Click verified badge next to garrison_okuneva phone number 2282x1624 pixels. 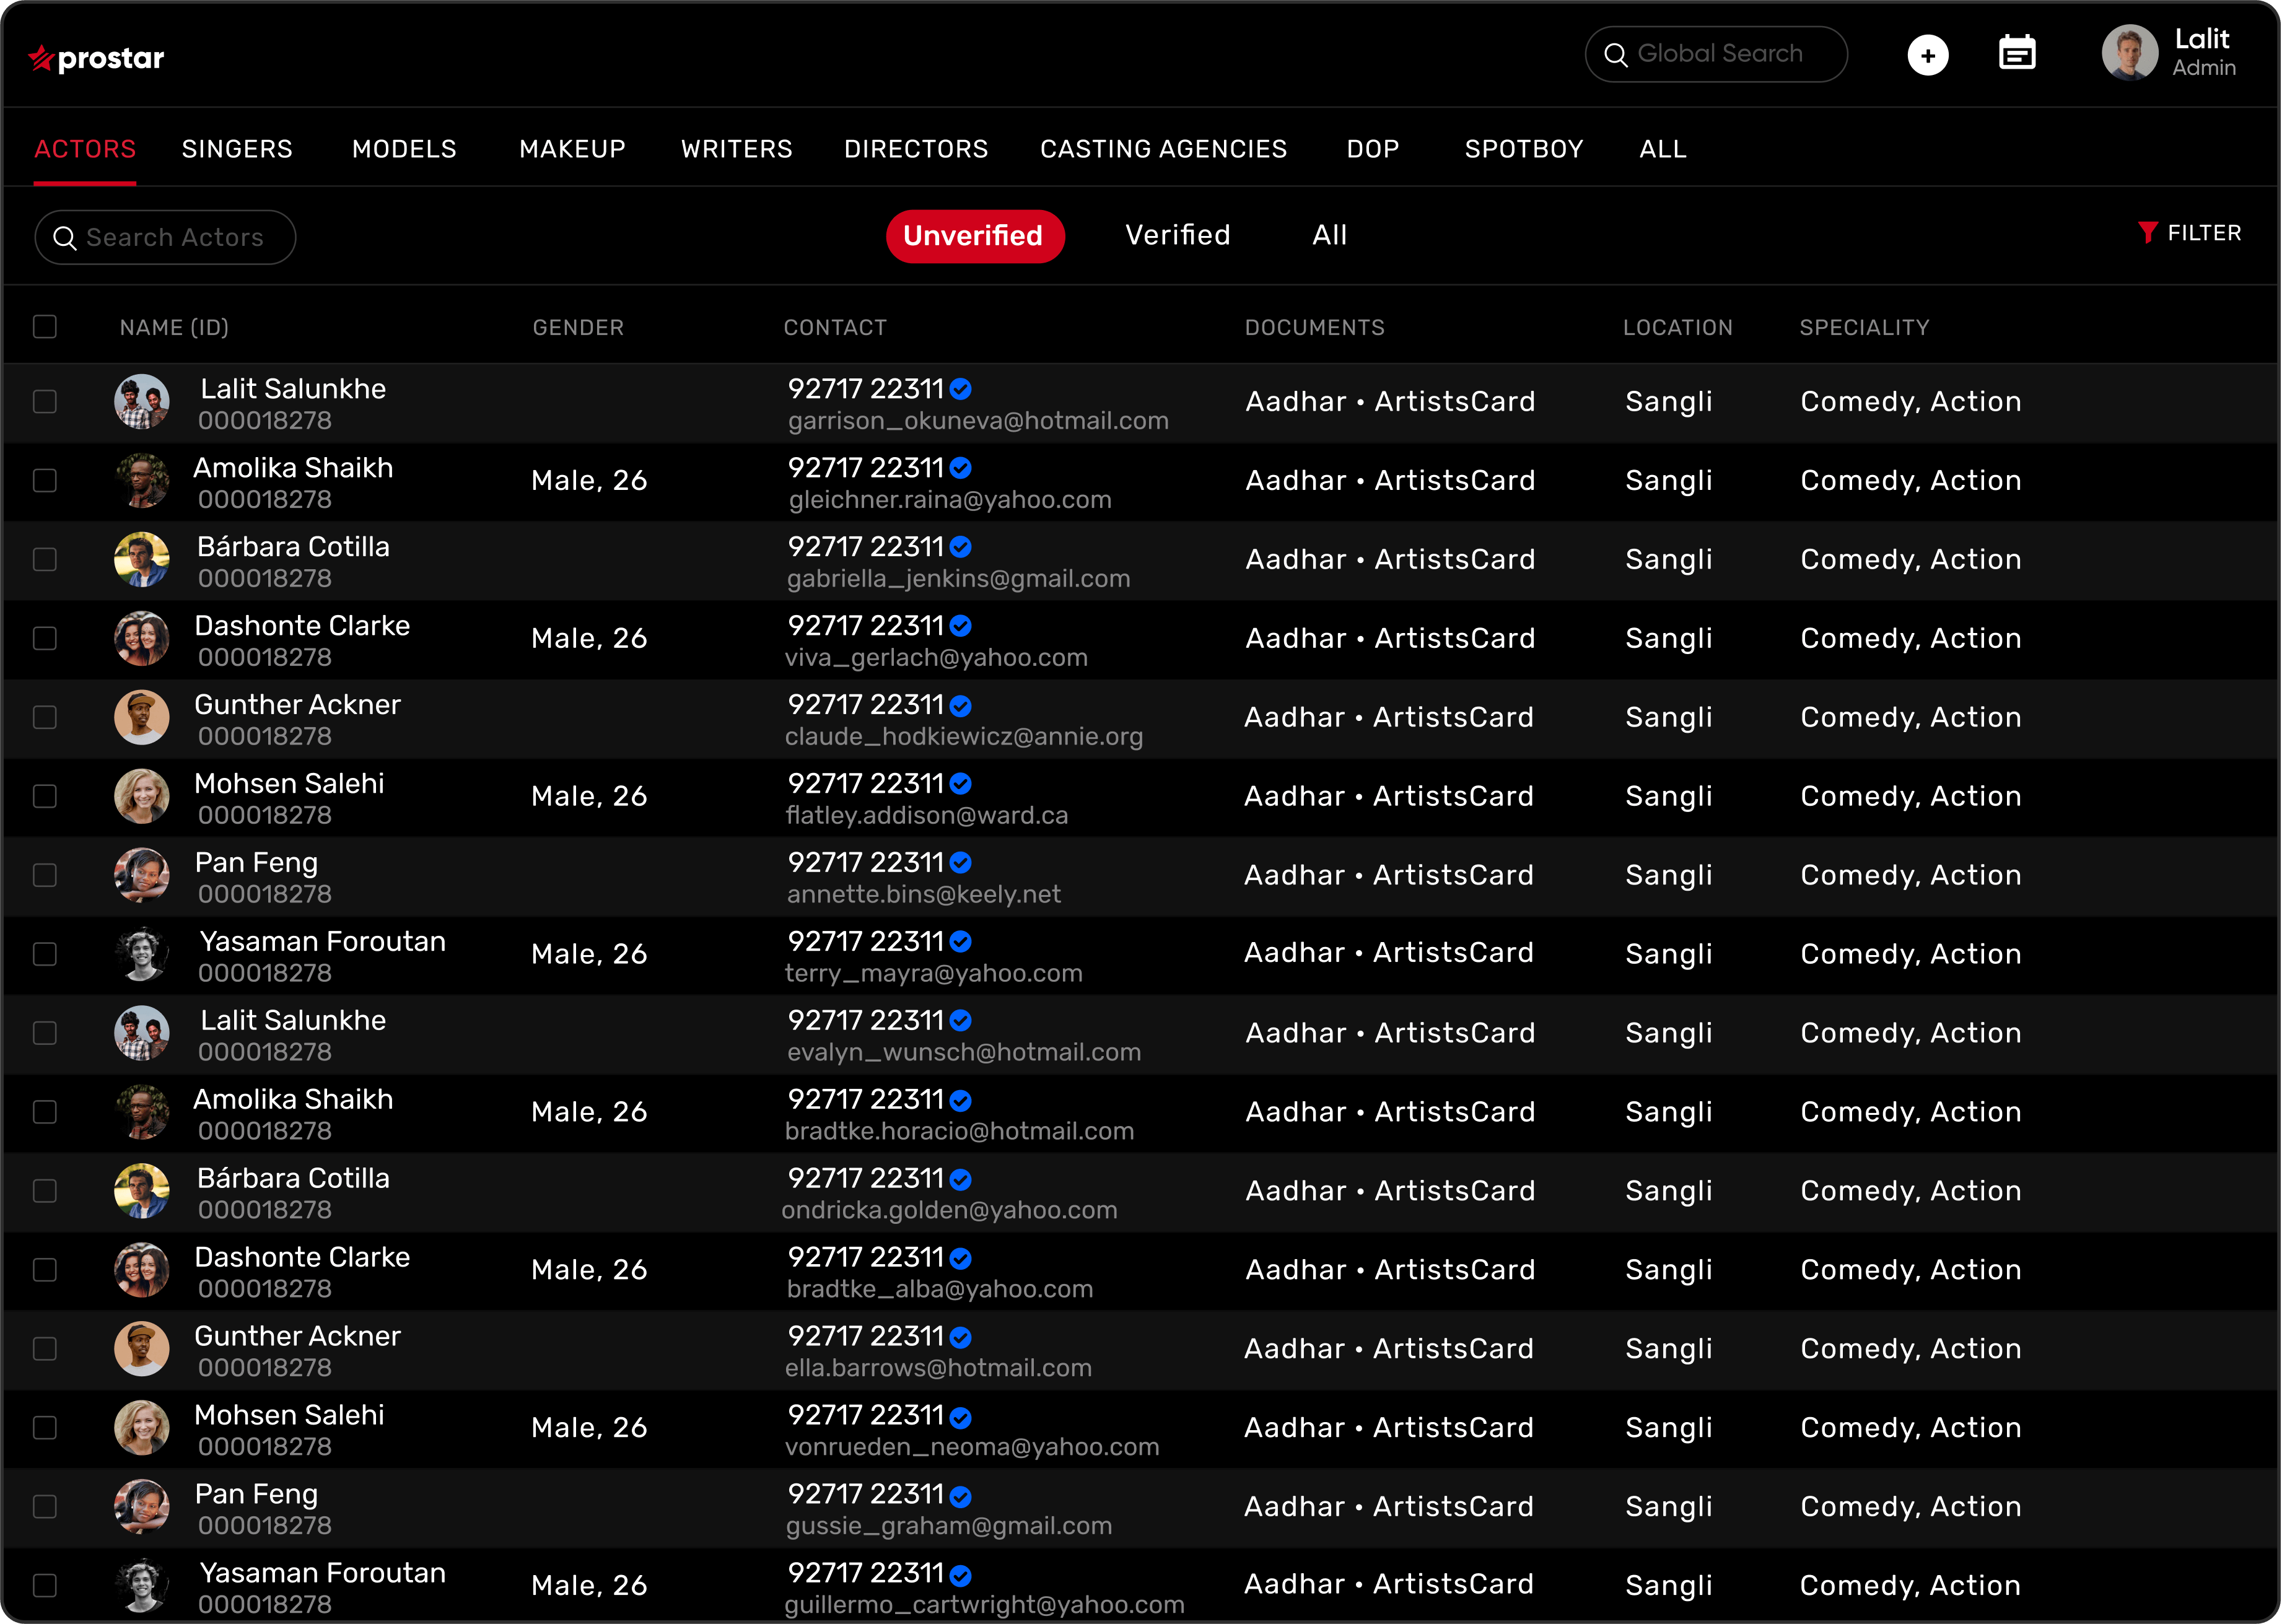point(961,389)
